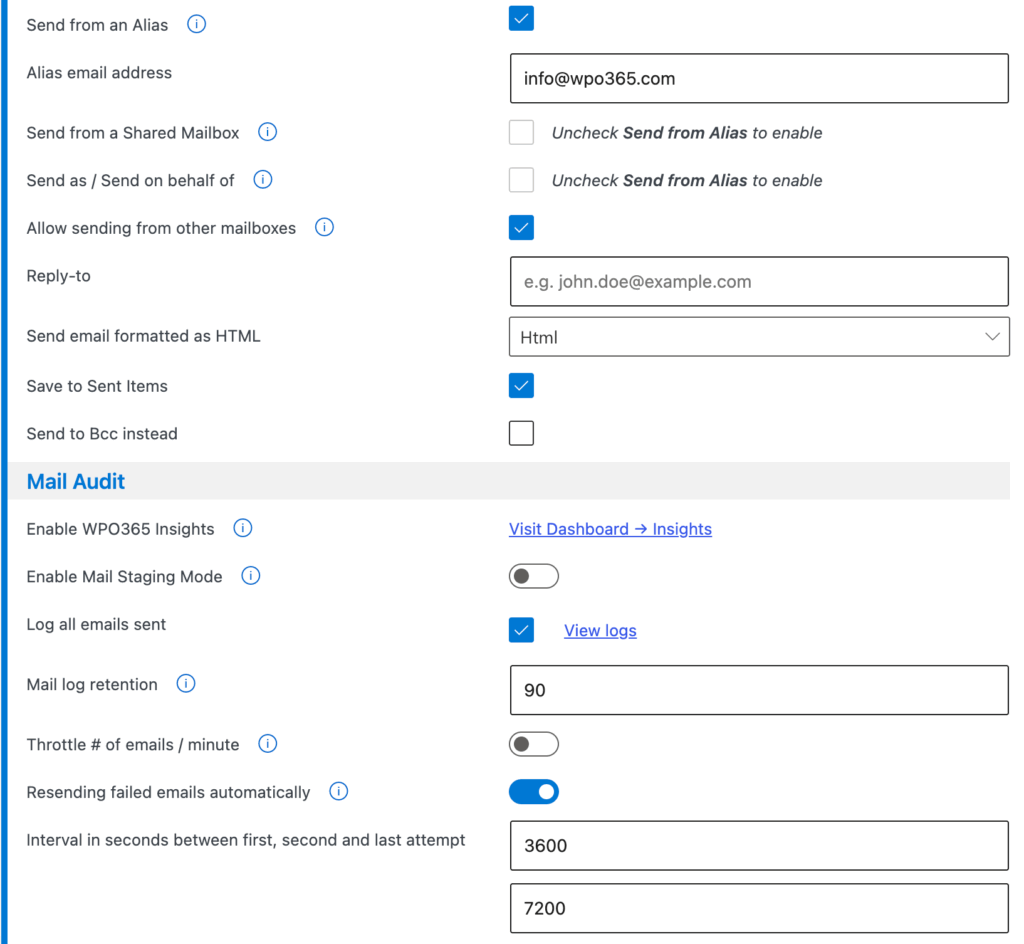The width and height of the screenshot is (1024, 944).
Task: Open info icon next to Send as / Send on behalf of
Action: pos(263,180)
